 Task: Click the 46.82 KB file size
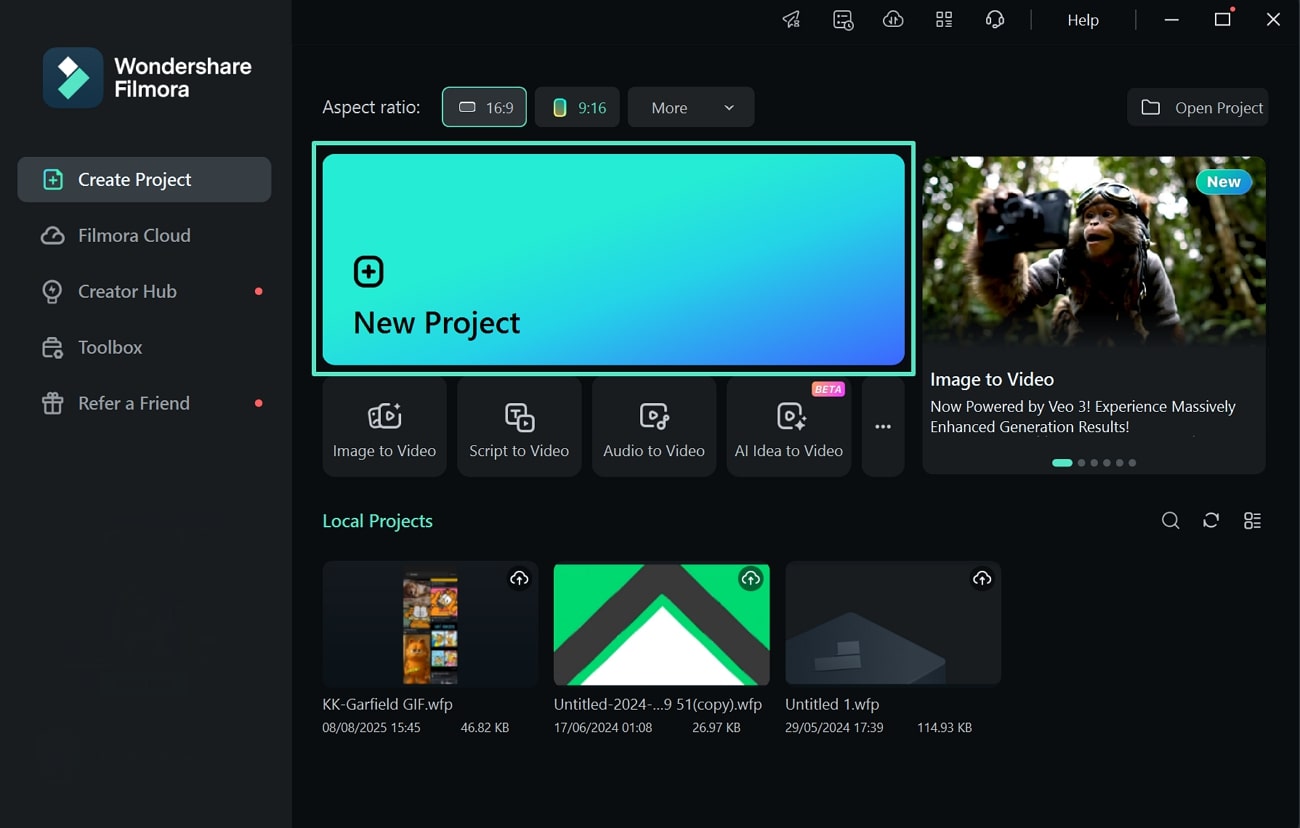click(x=485, y=728)
